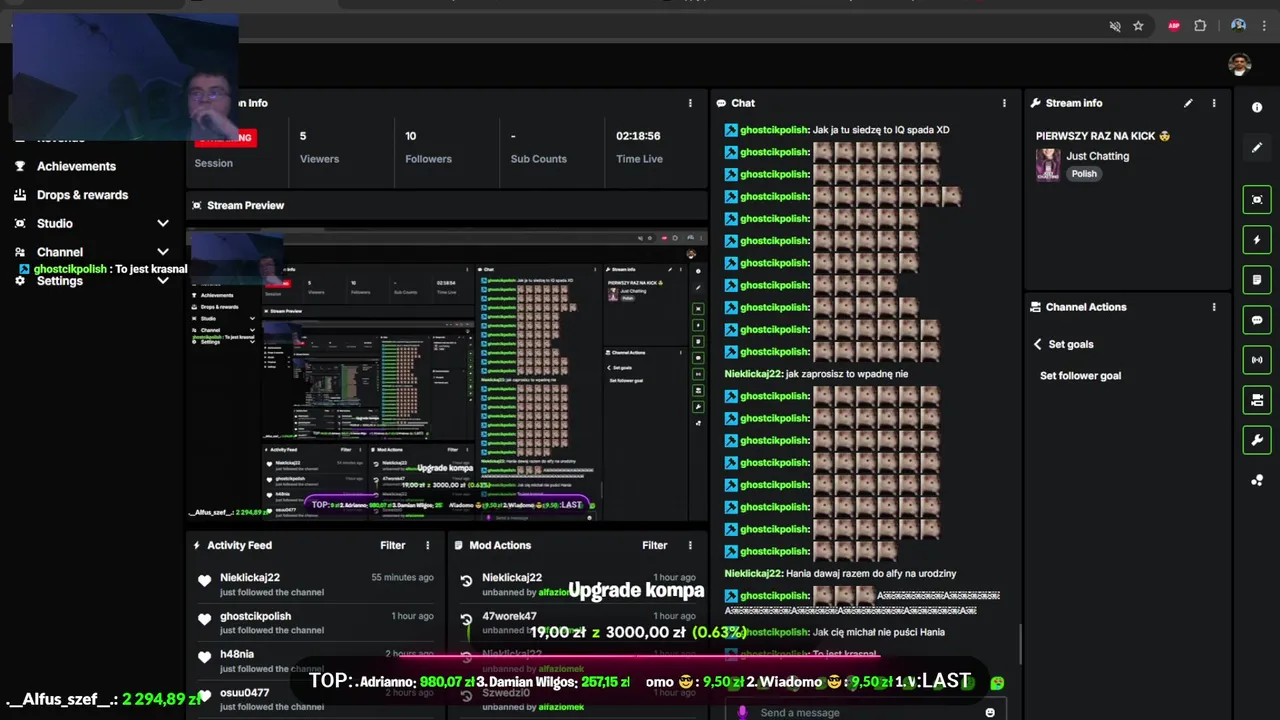Toggle the Stream Preview widget in right sidebar

coord(1257,200)
